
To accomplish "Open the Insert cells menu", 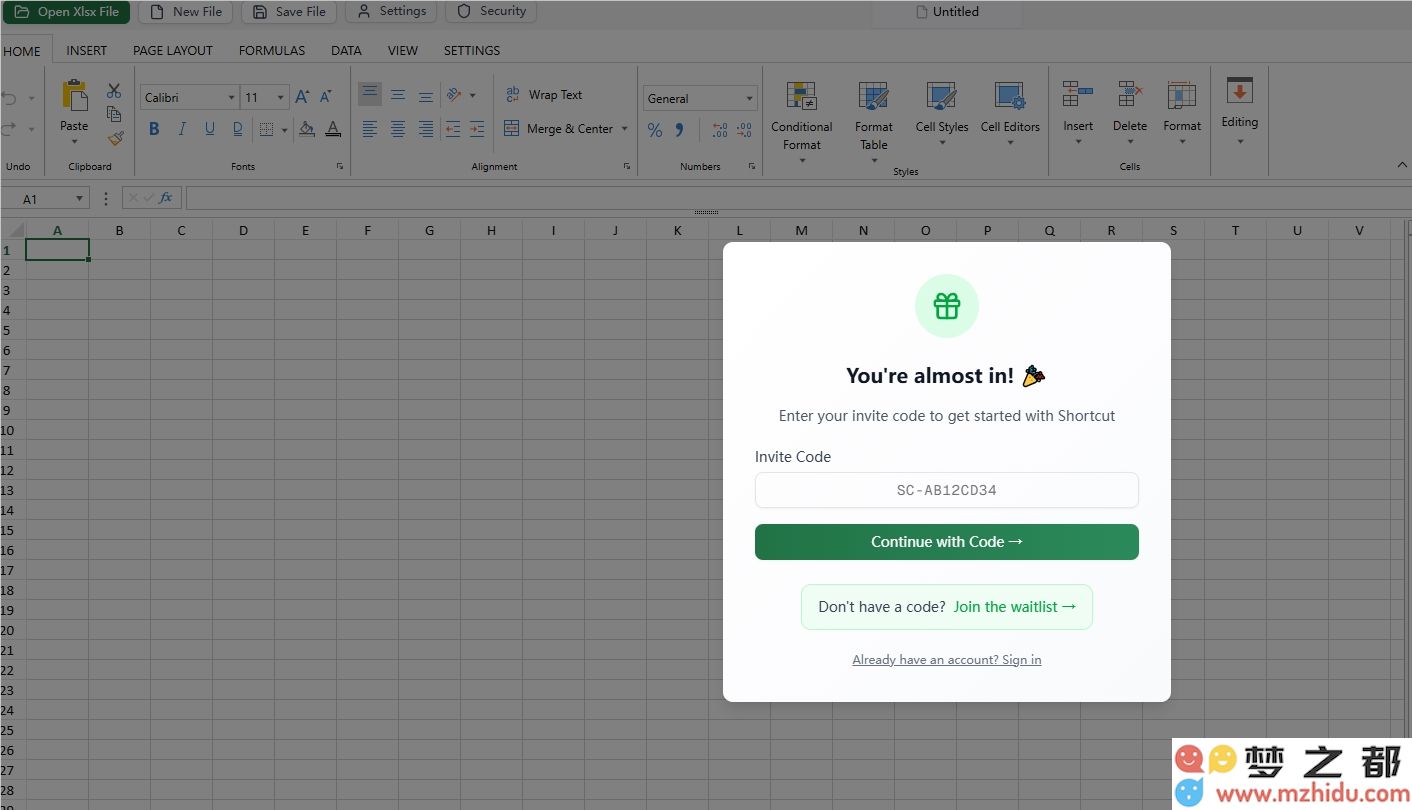I will click(1078, 113).
